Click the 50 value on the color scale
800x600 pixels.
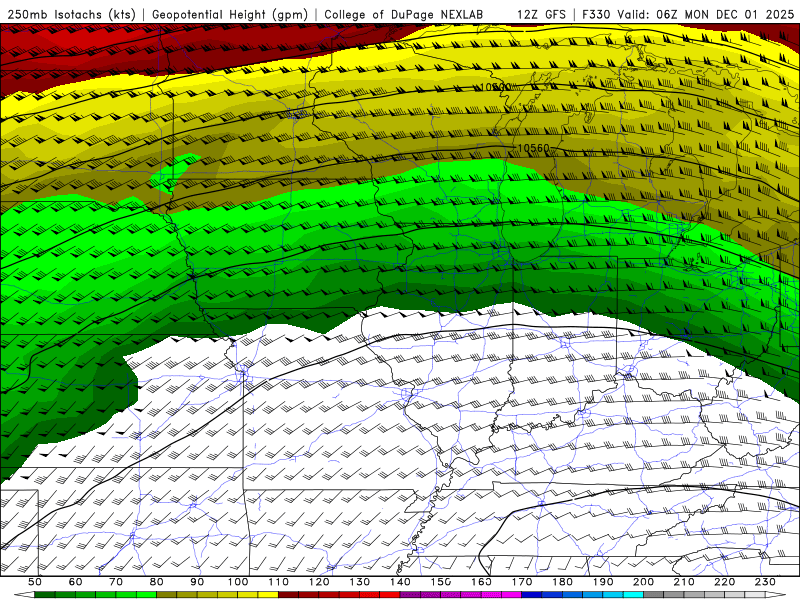[35, 582]
